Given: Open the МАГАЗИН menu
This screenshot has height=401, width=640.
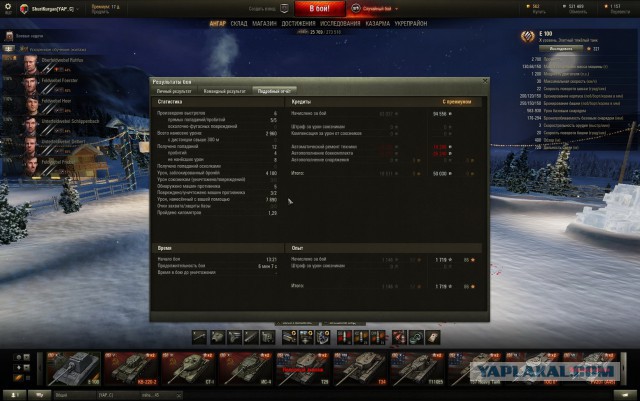Looking at the screenshot, I should [x=264, y=24].
